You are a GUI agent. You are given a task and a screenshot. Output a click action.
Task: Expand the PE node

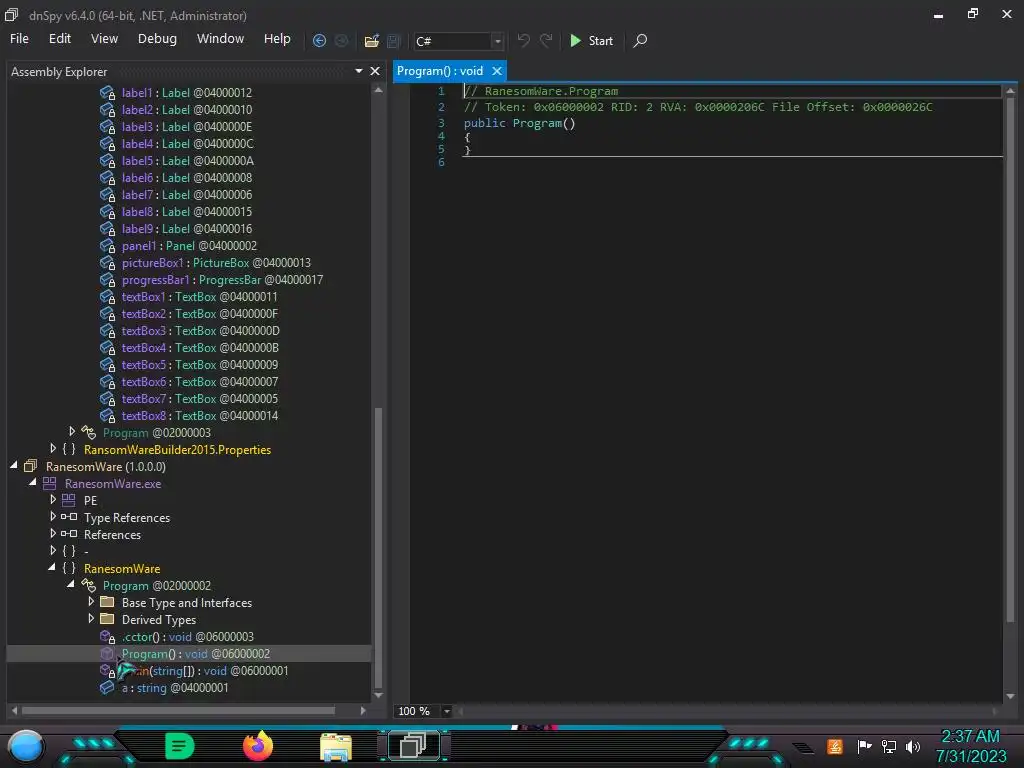coord(53,500)
